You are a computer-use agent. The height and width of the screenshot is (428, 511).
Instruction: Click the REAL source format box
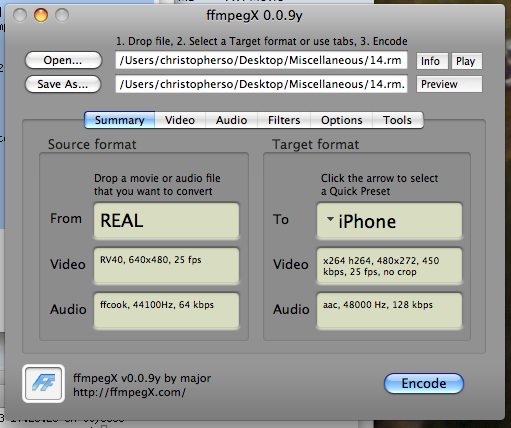pos(166,220)
